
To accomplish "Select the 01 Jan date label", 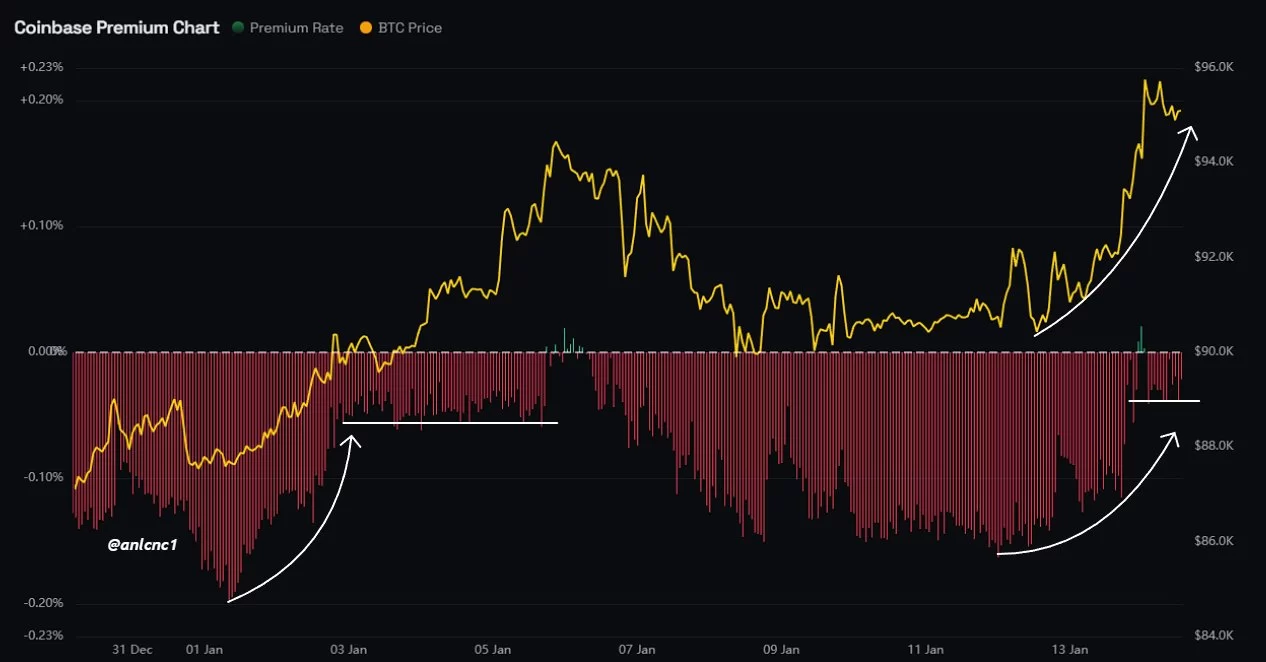I will point(205,650).
